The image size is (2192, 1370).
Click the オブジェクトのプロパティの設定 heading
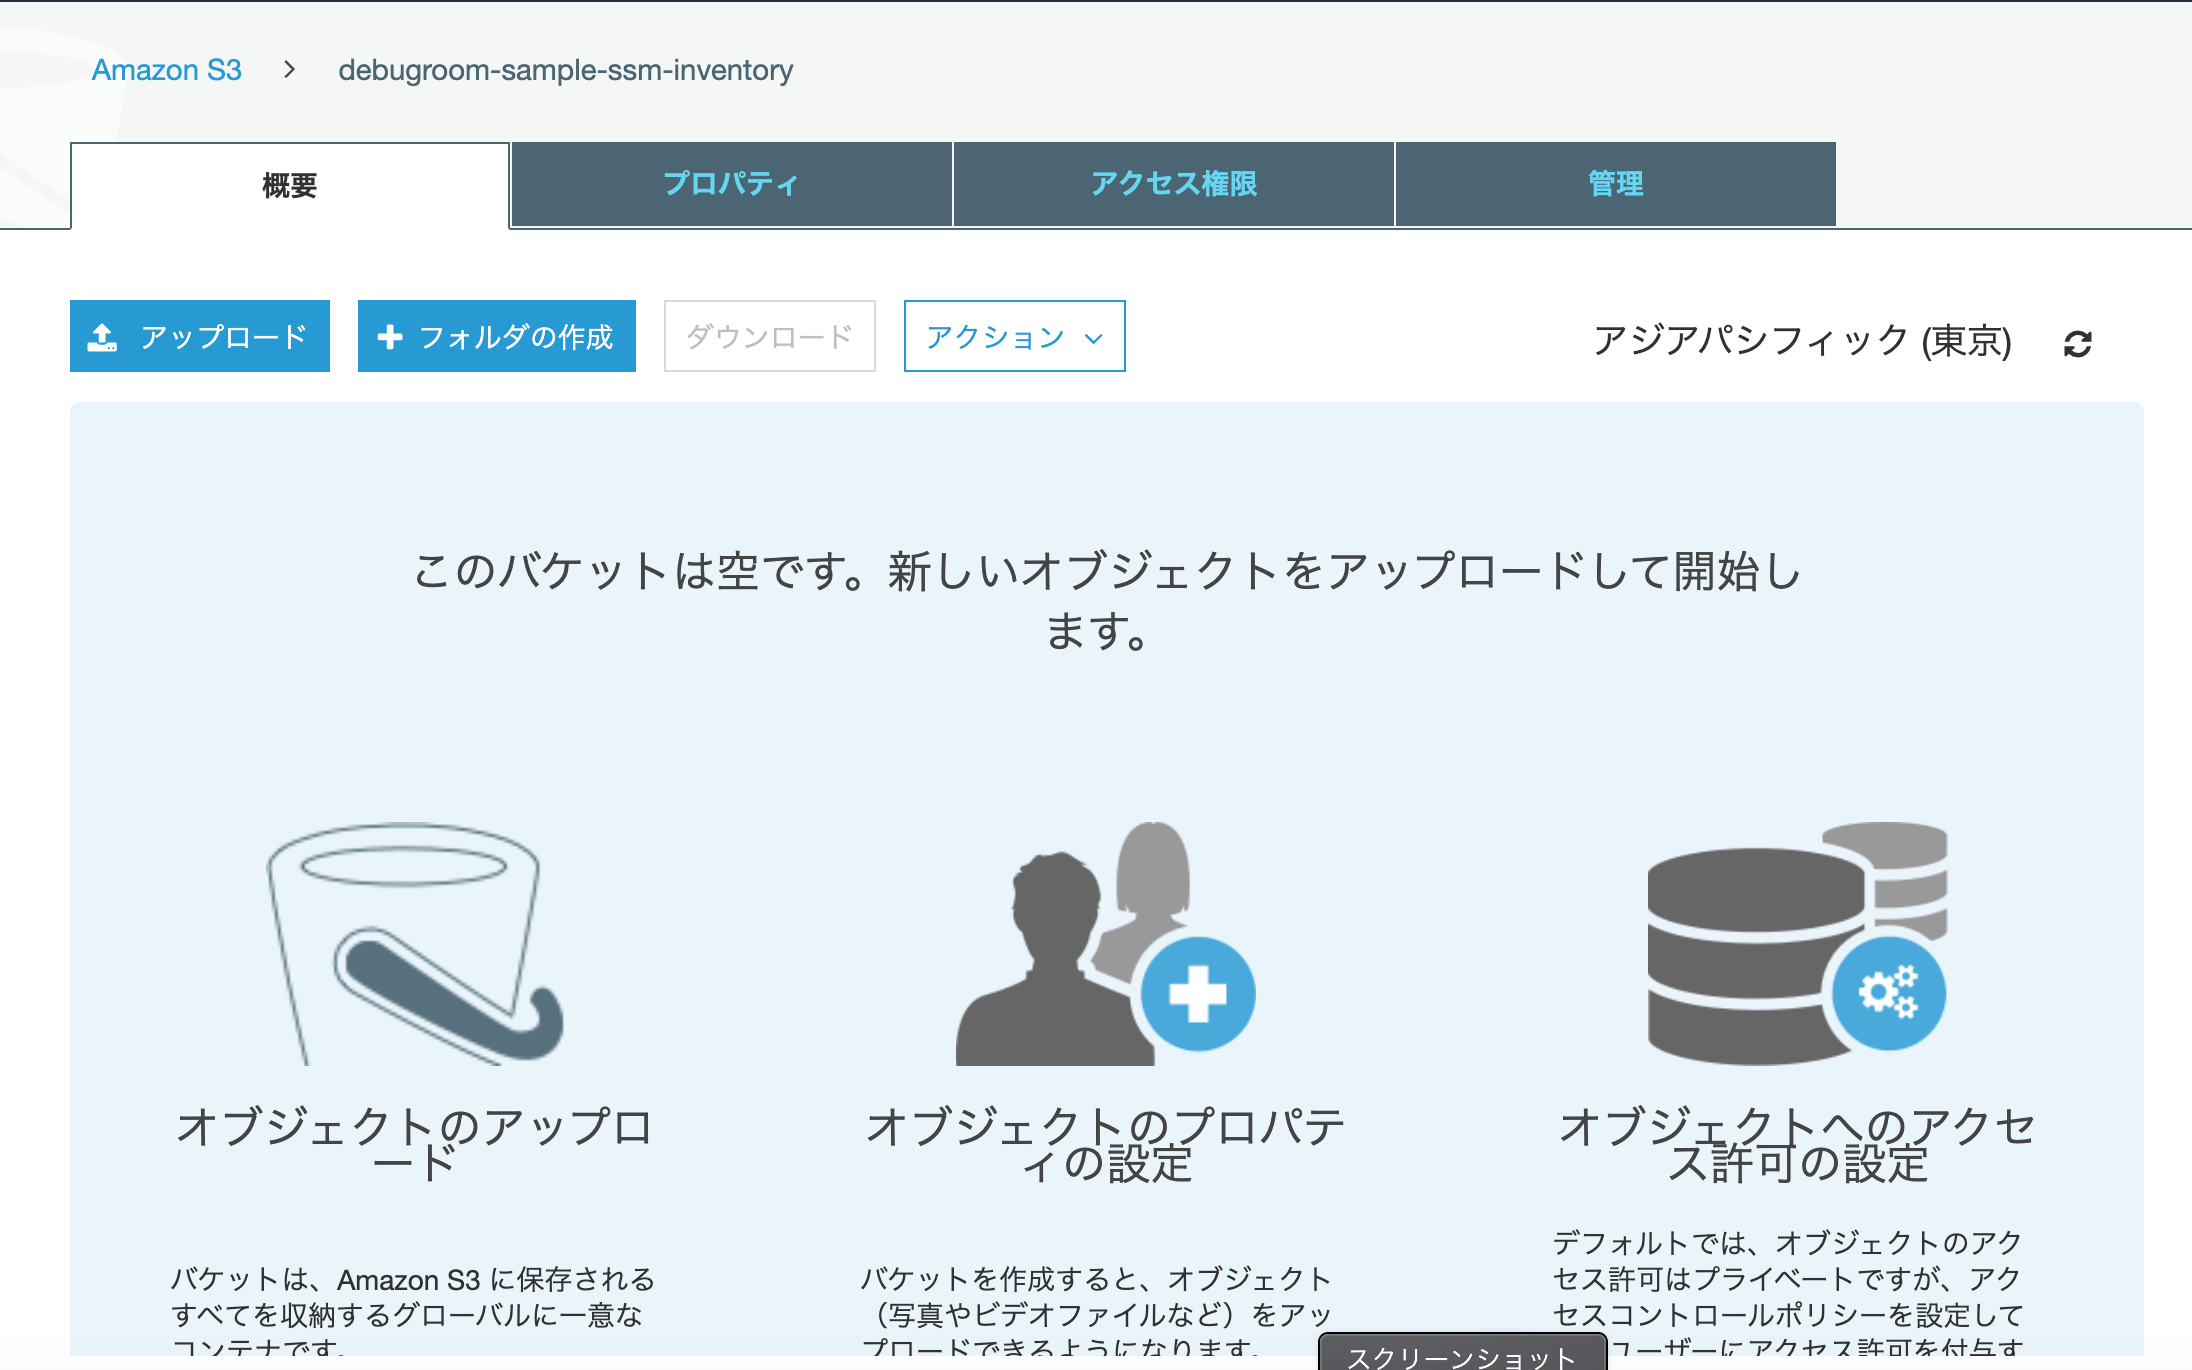click(1106, 1144)
